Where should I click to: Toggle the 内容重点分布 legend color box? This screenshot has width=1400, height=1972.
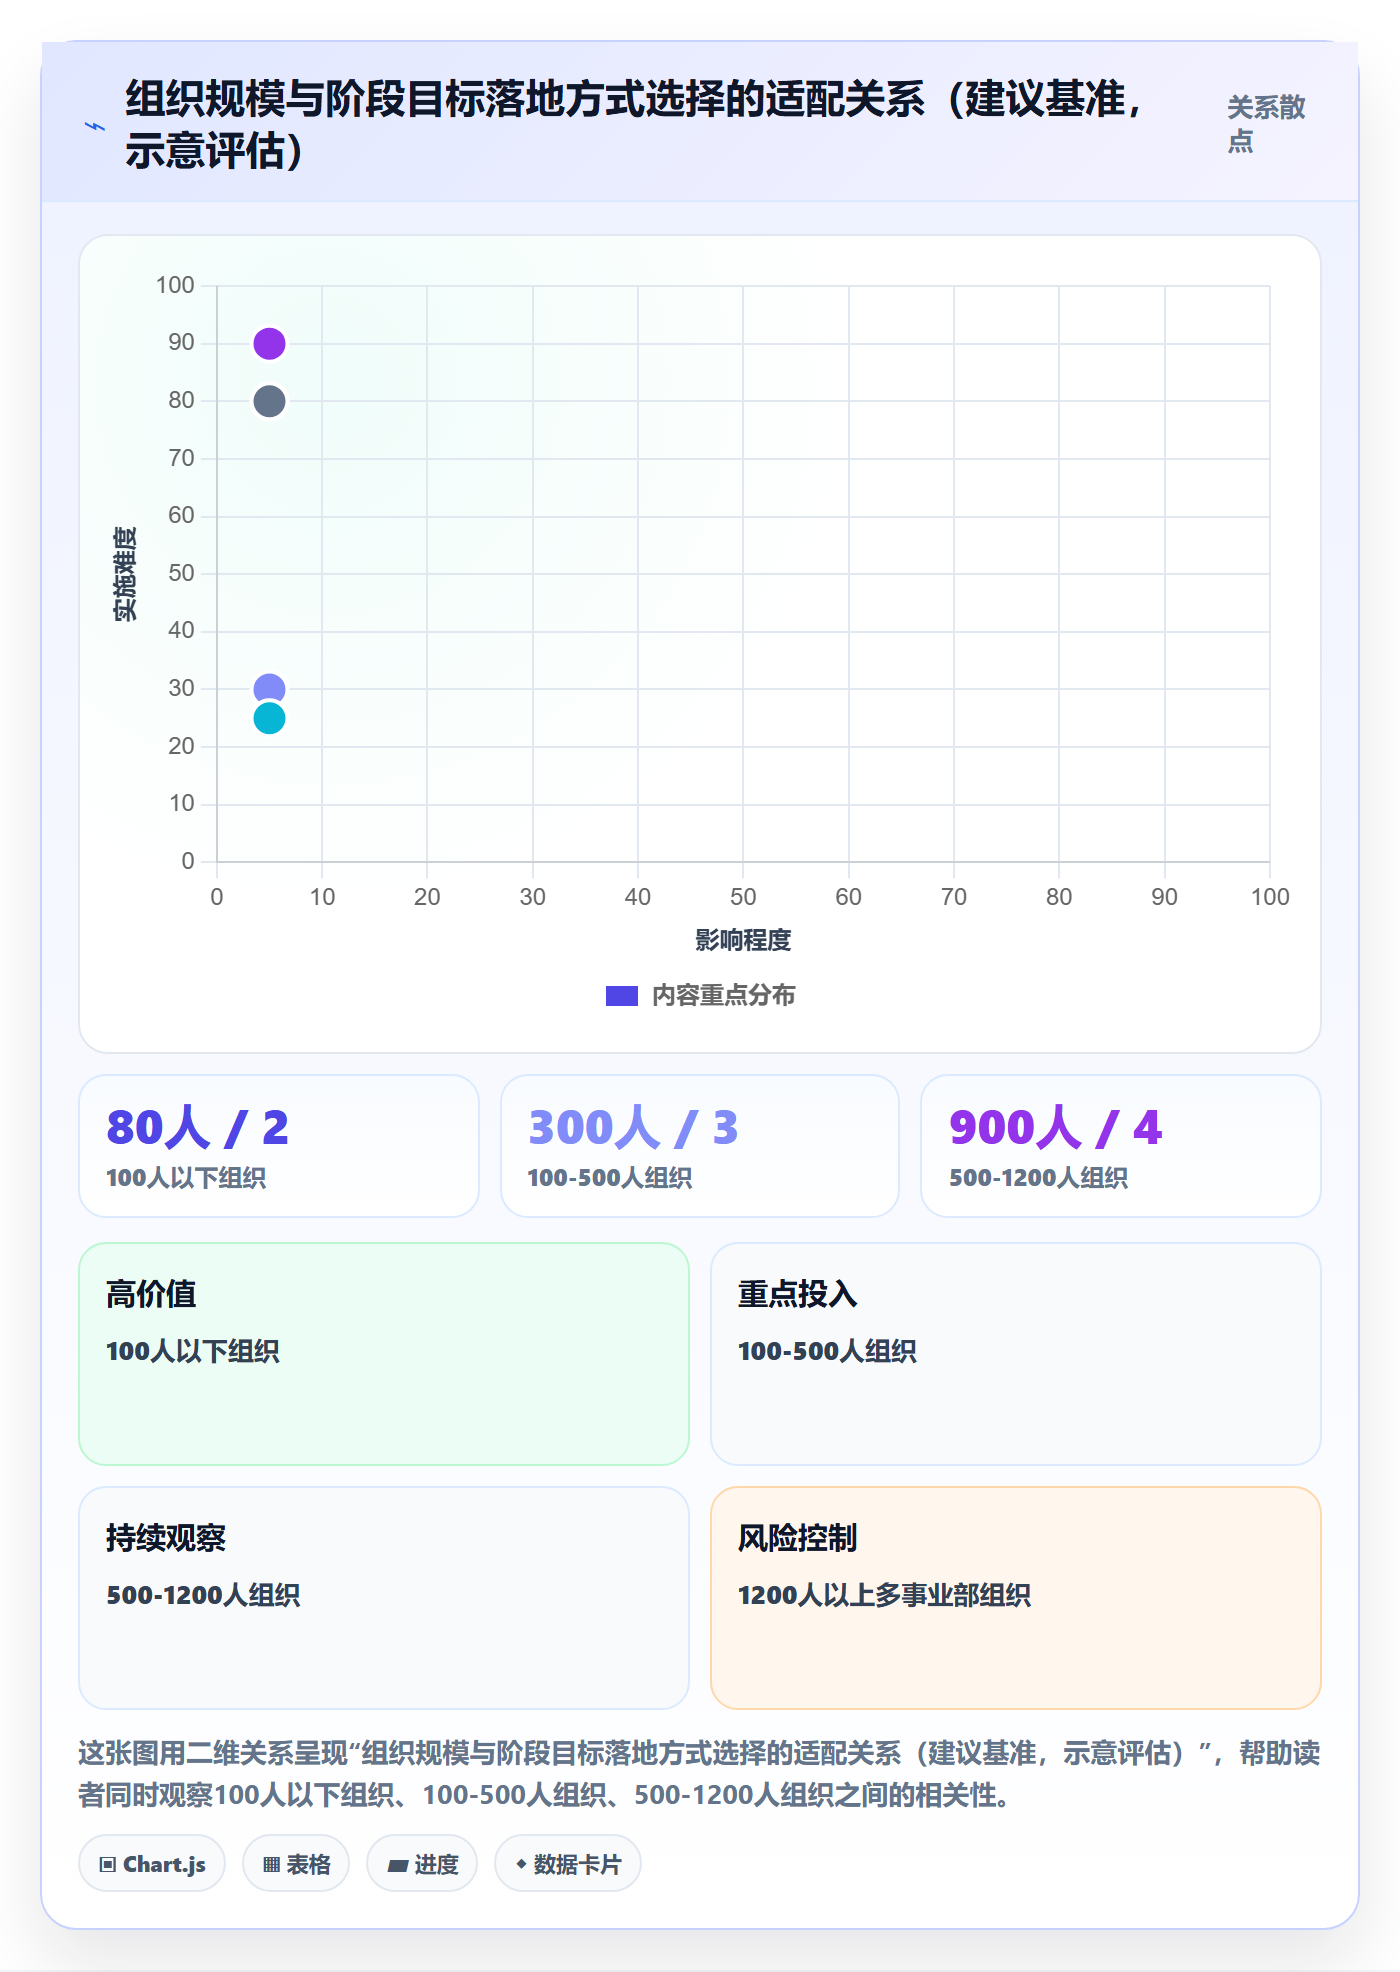(622, 996)
